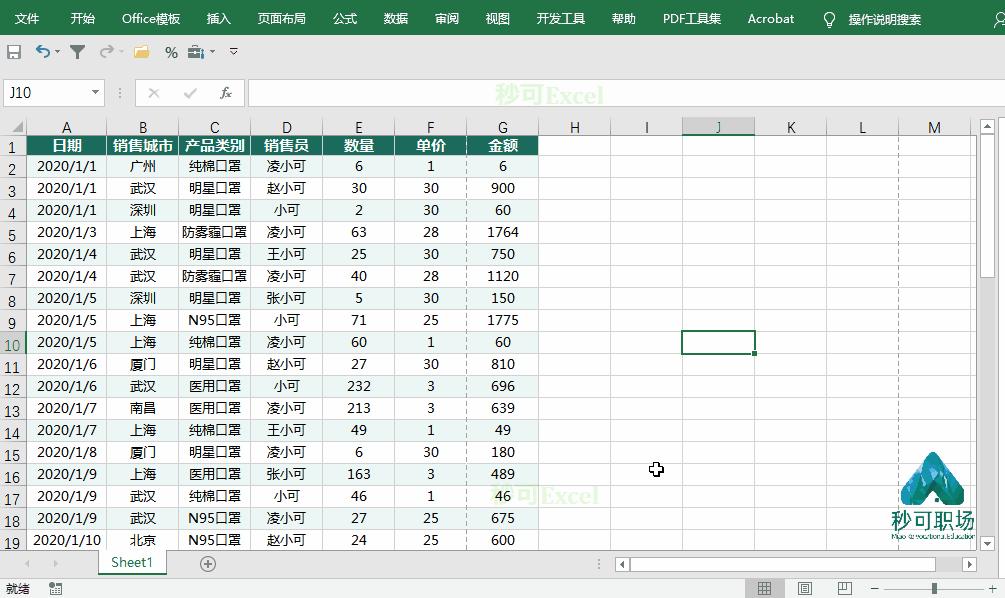The image size is (1005, 598).
Task: Select the Filter icon in Quick Access Toolbar
Action: pos(78,52)
